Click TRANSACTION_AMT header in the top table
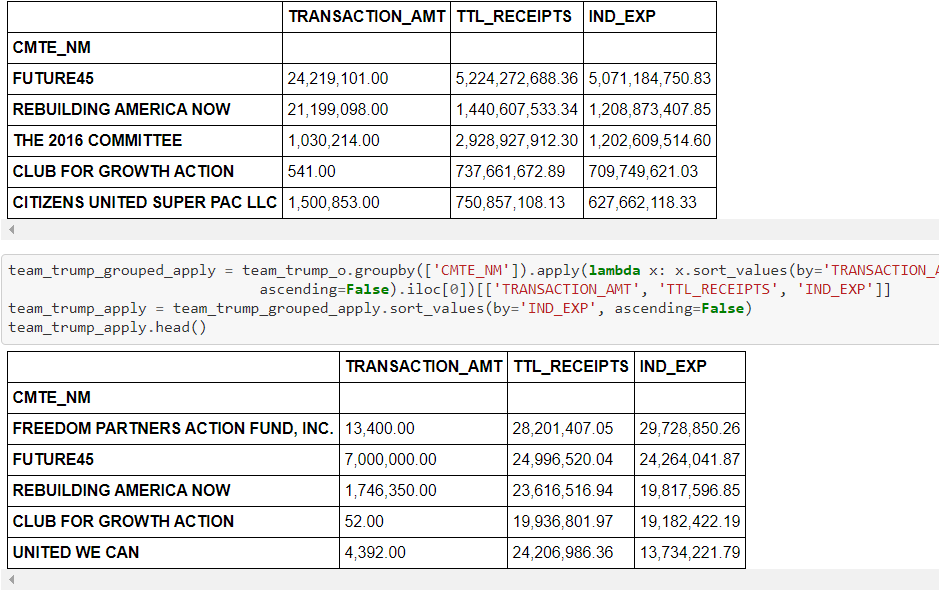 (x=366, y=16)
